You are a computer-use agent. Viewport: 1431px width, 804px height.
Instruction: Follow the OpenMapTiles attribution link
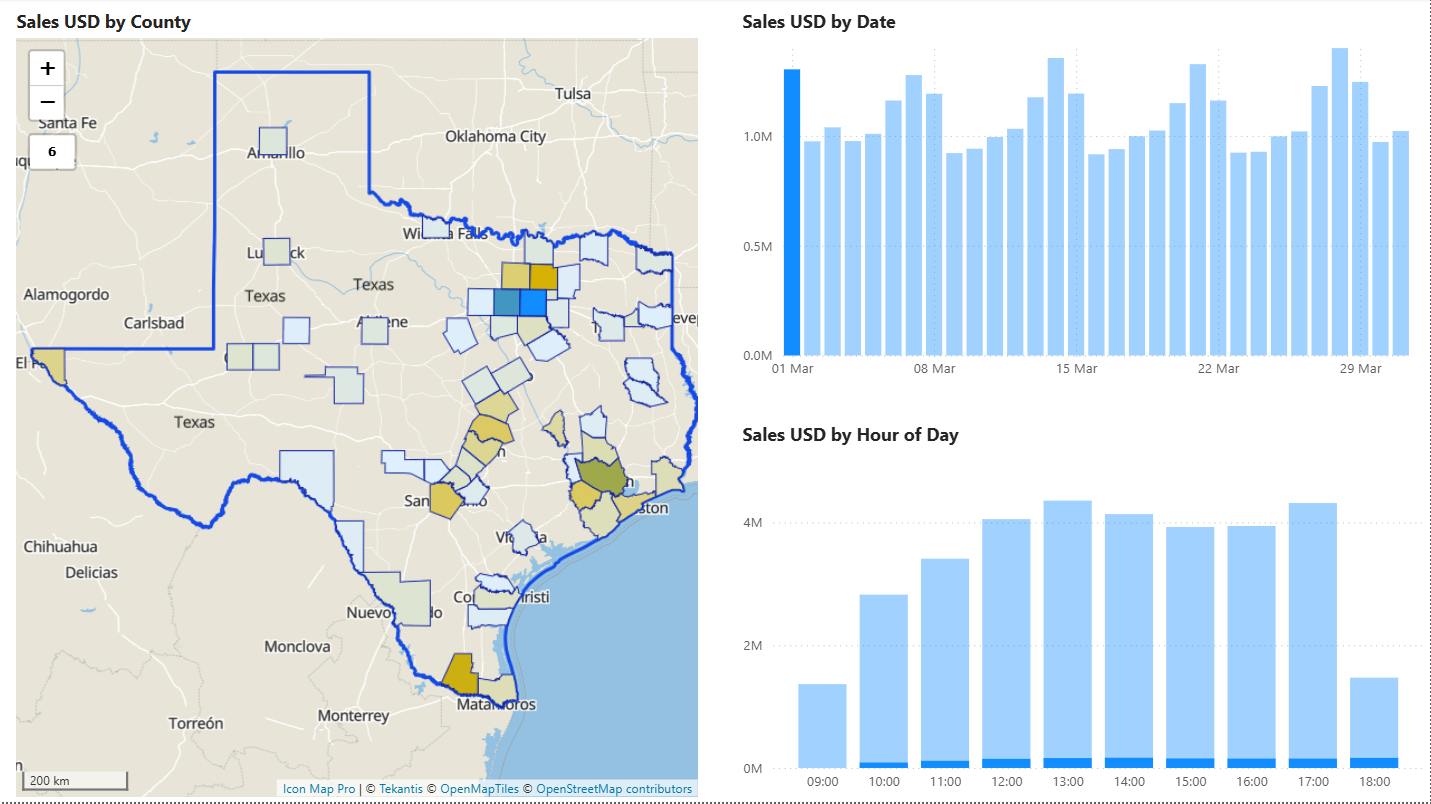point(479,789)
